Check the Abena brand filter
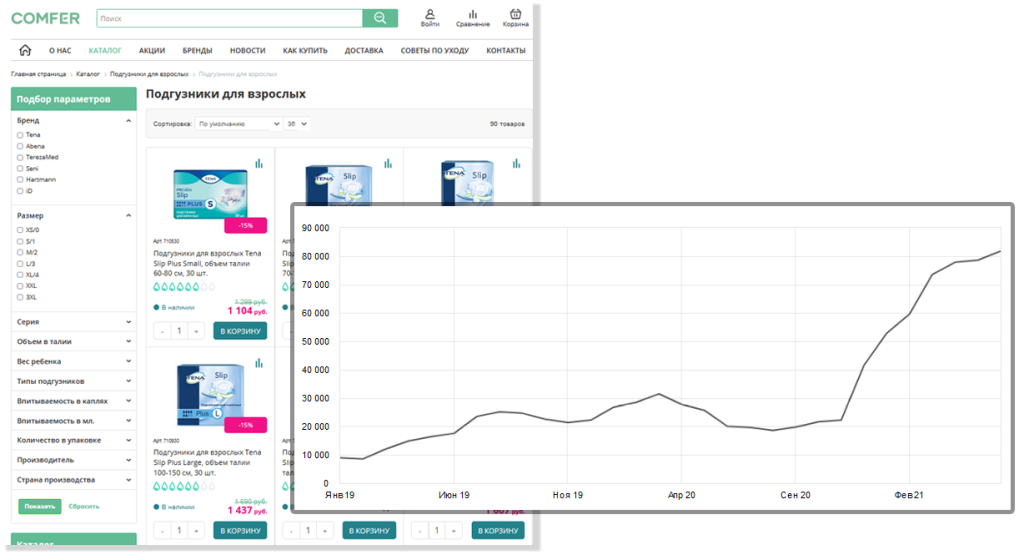Image resolution: width=1024 pixels, height=560 pixels. (x=20, y=146)
